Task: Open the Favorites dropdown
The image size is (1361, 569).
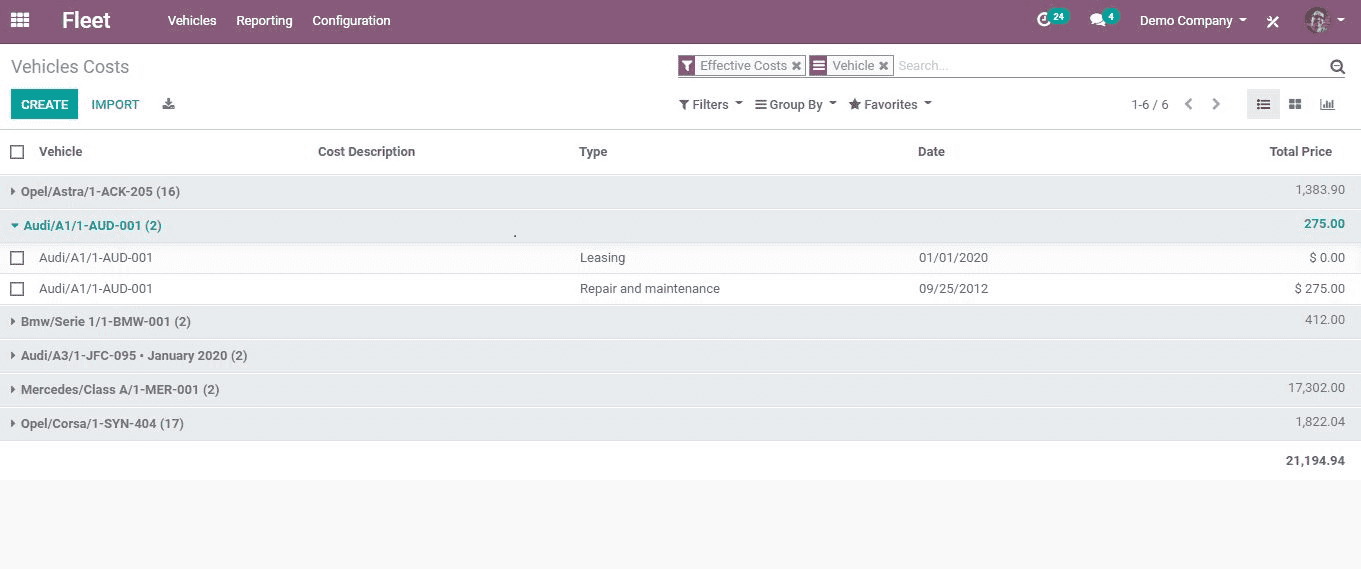Action: pyautogui.click(x=890, y=104)
